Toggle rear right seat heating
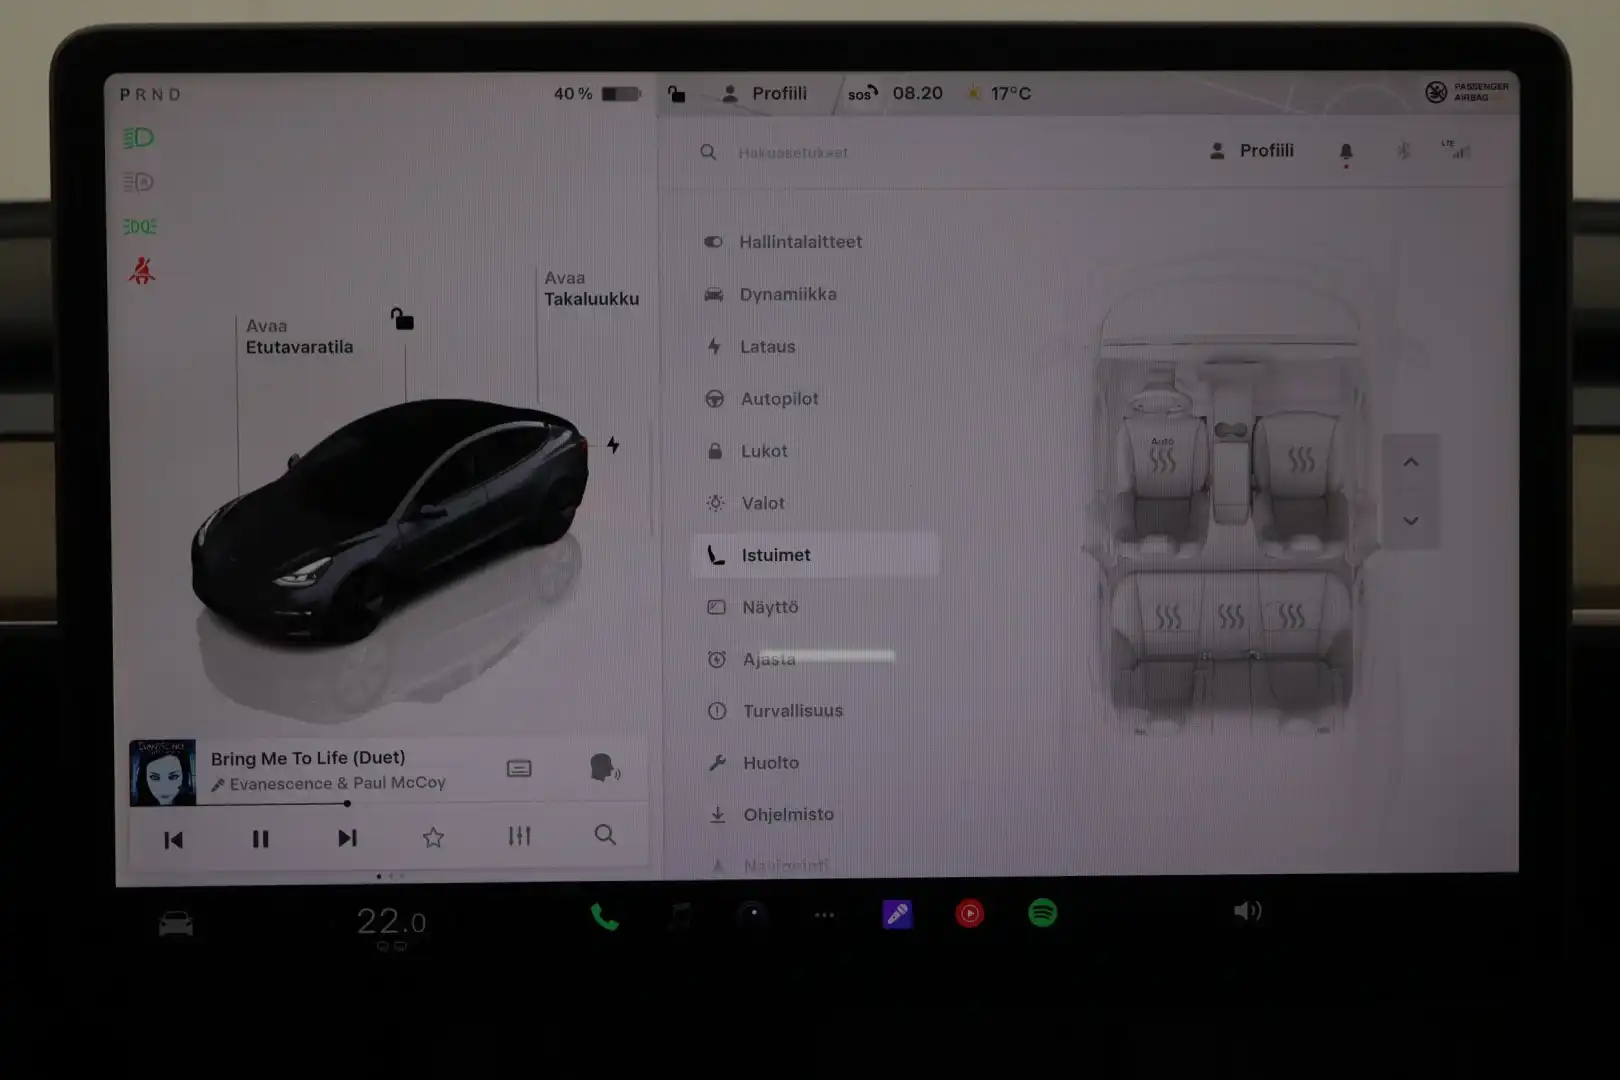The image size is (1620, 1080). [1291, 617]
